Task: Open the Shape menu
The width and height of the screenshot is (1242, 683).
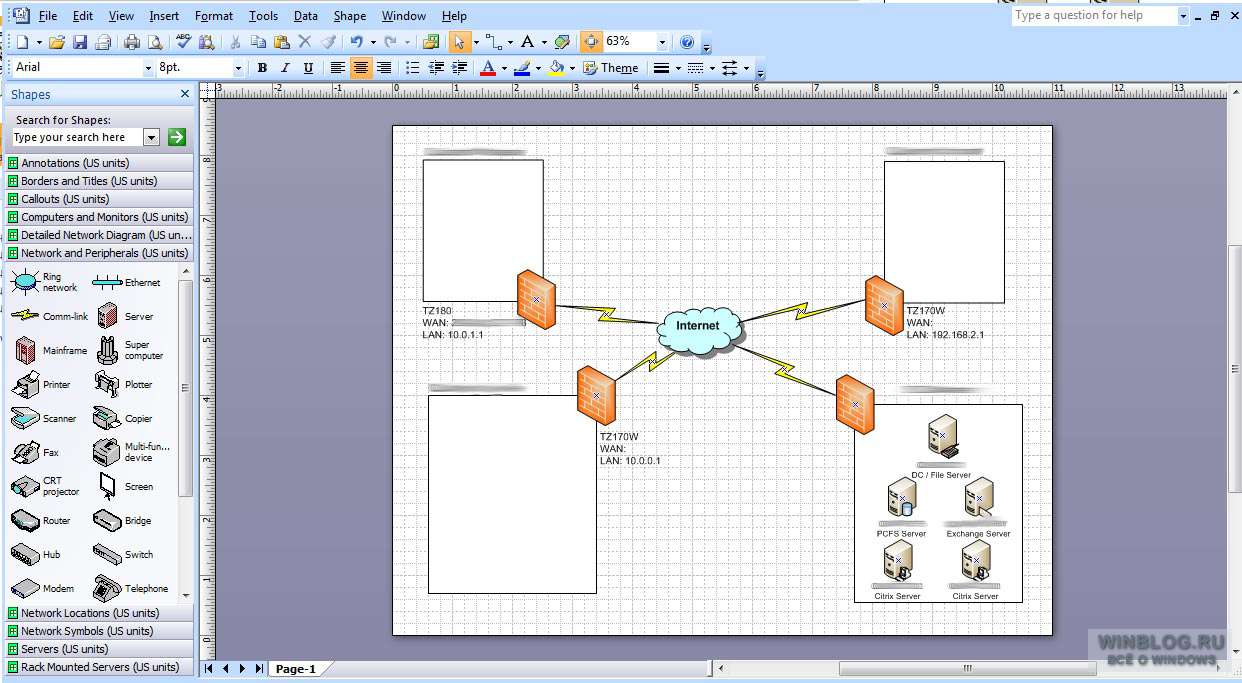Action: coord(350,16)
